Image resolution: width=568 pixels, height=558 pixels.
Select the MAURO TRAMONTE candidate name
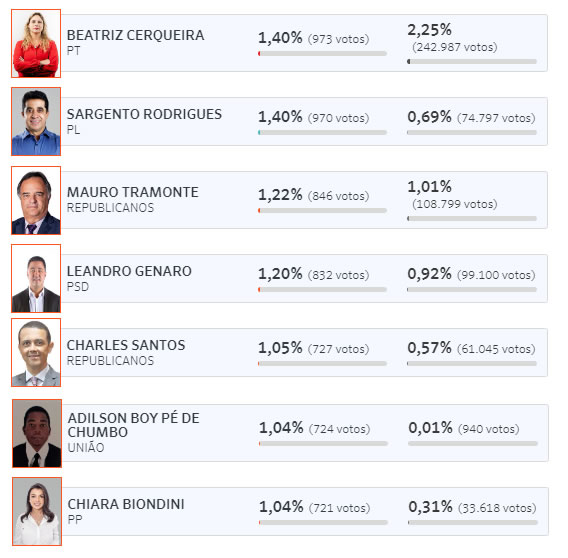(x=133, y=192)
